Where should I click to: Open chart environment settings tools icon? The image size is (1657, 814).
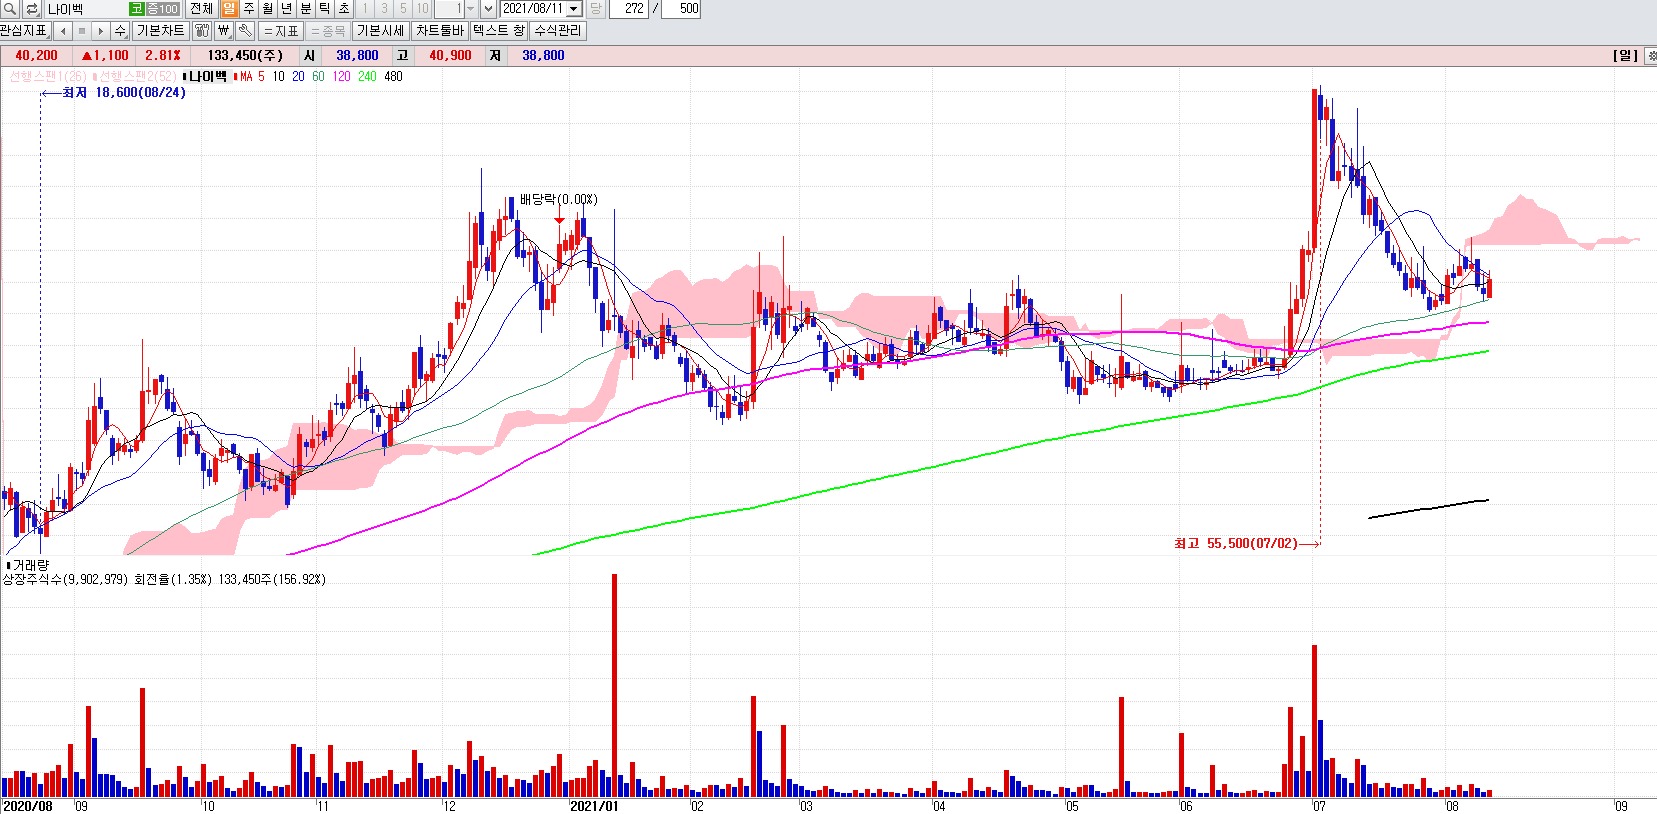coord(202,31)
